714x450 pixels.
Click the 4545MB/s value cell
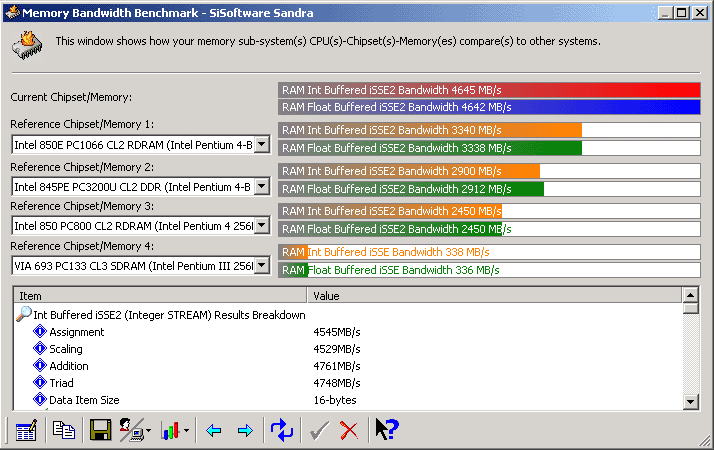coord(337,332)
